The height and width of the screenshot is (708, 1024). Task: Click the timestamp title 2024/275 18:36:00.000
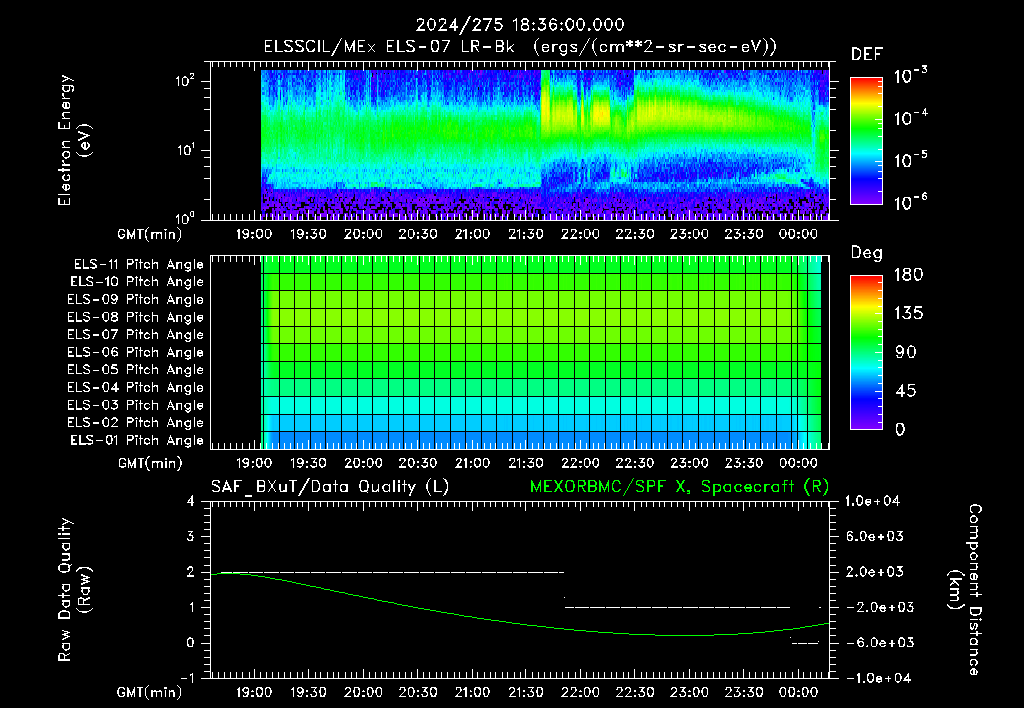tap(520, 25)
